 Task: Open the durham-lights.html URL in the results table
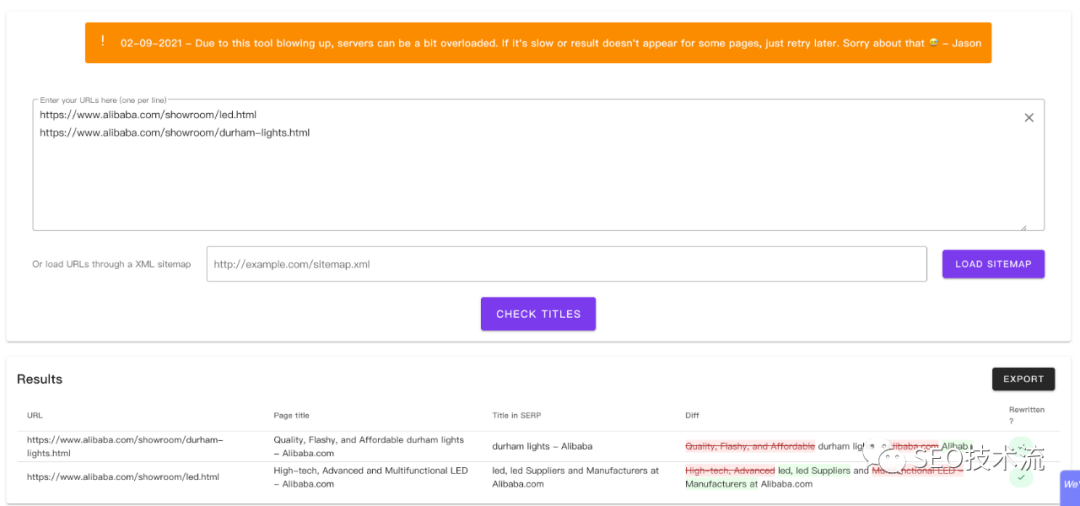click(x=125, y=446)
